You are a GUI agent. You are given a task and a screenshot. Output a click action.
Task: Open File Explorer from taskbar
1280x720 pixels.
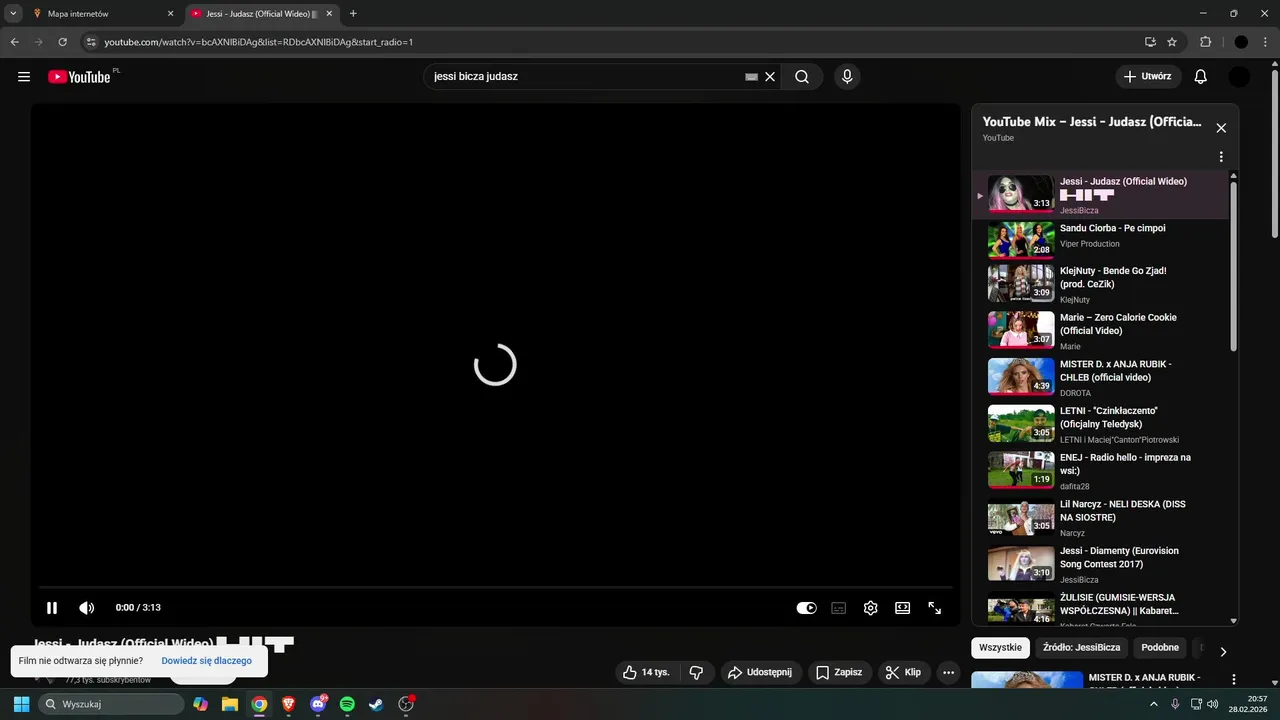click(x=229, y=704)
